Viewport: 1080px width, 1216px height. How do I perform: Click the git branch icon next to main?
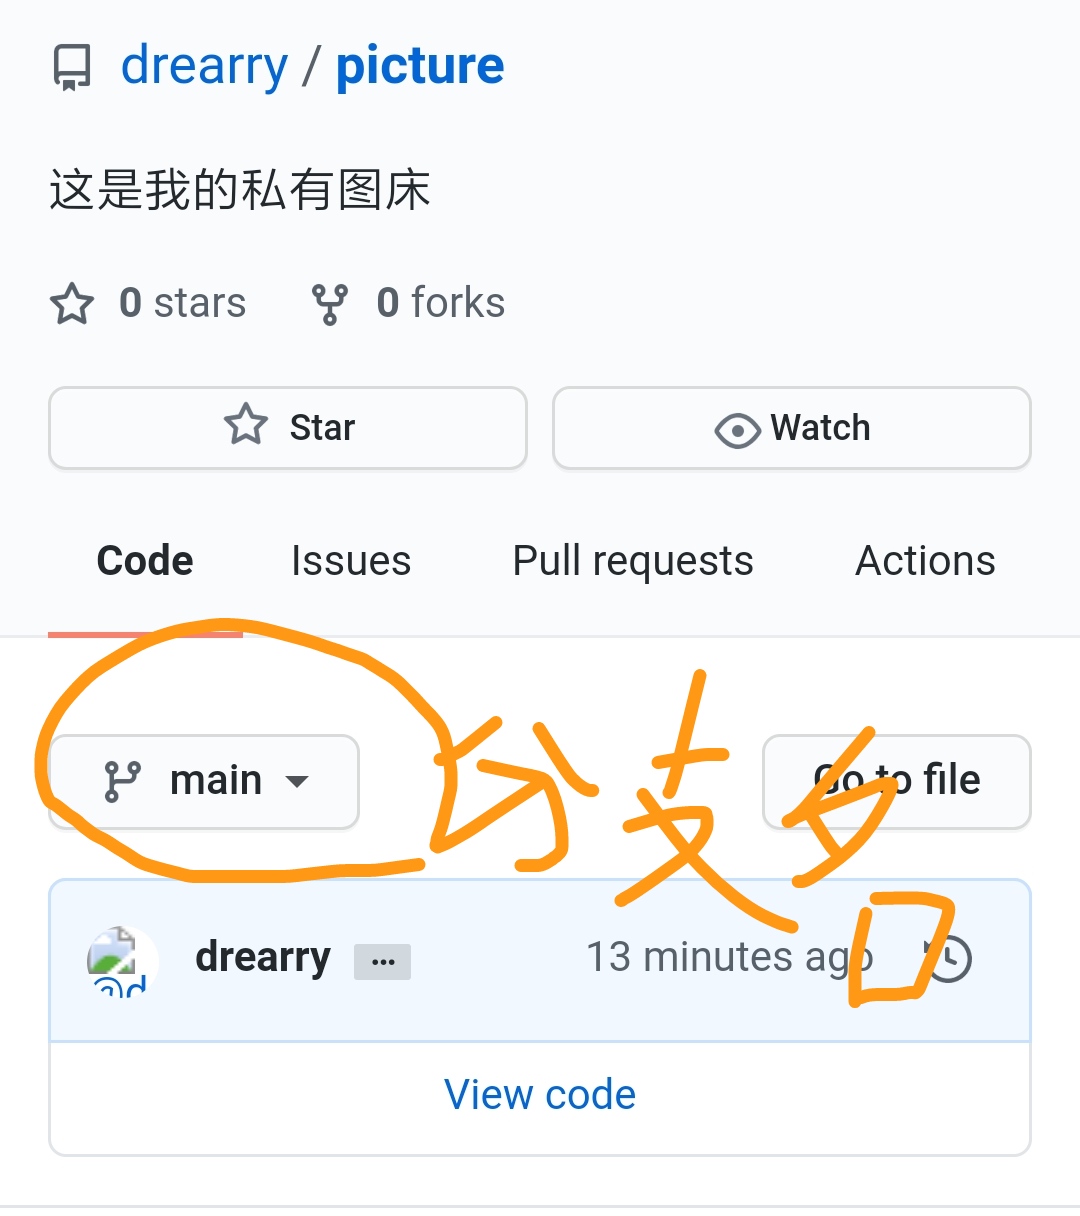coord(123,782)
